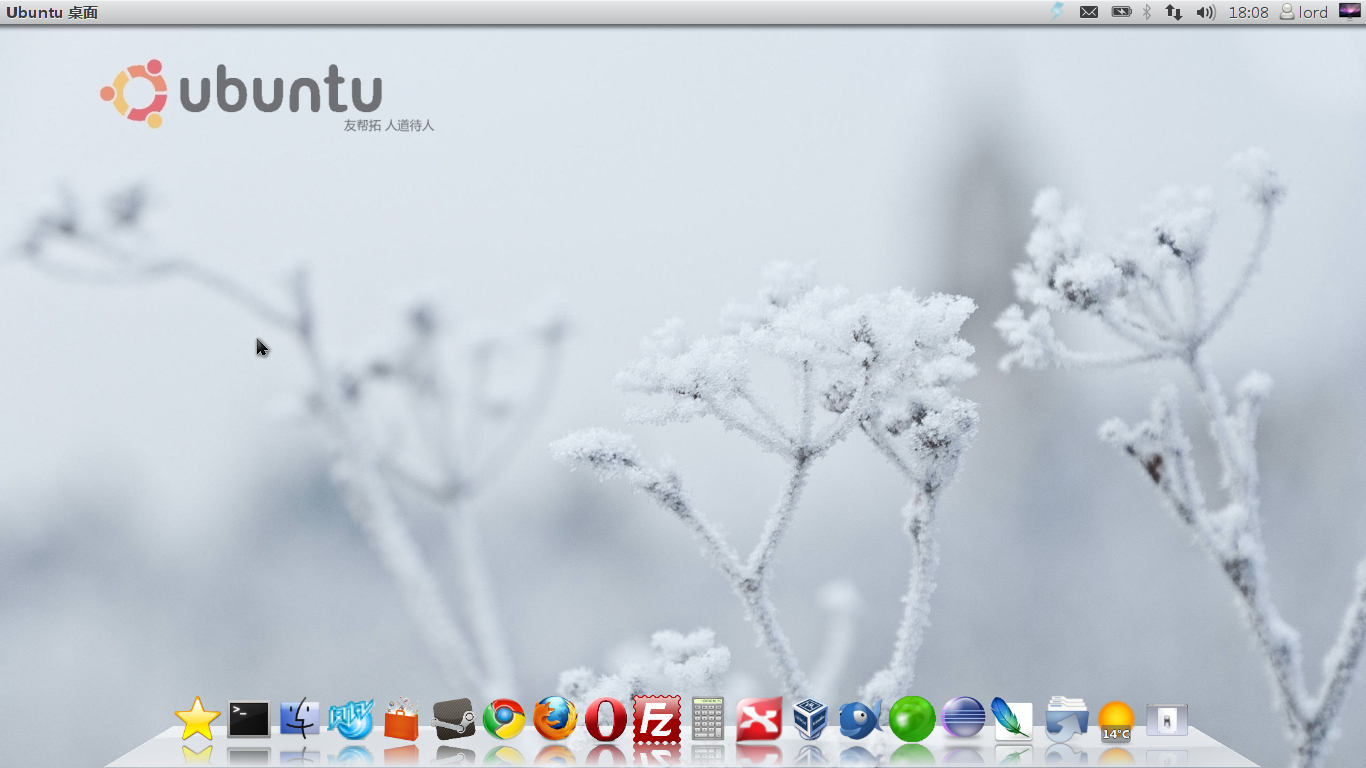Click the Ubuntu 桌面 panel title
This screenshot has height=768, width=1366.
tap(52, 12)
